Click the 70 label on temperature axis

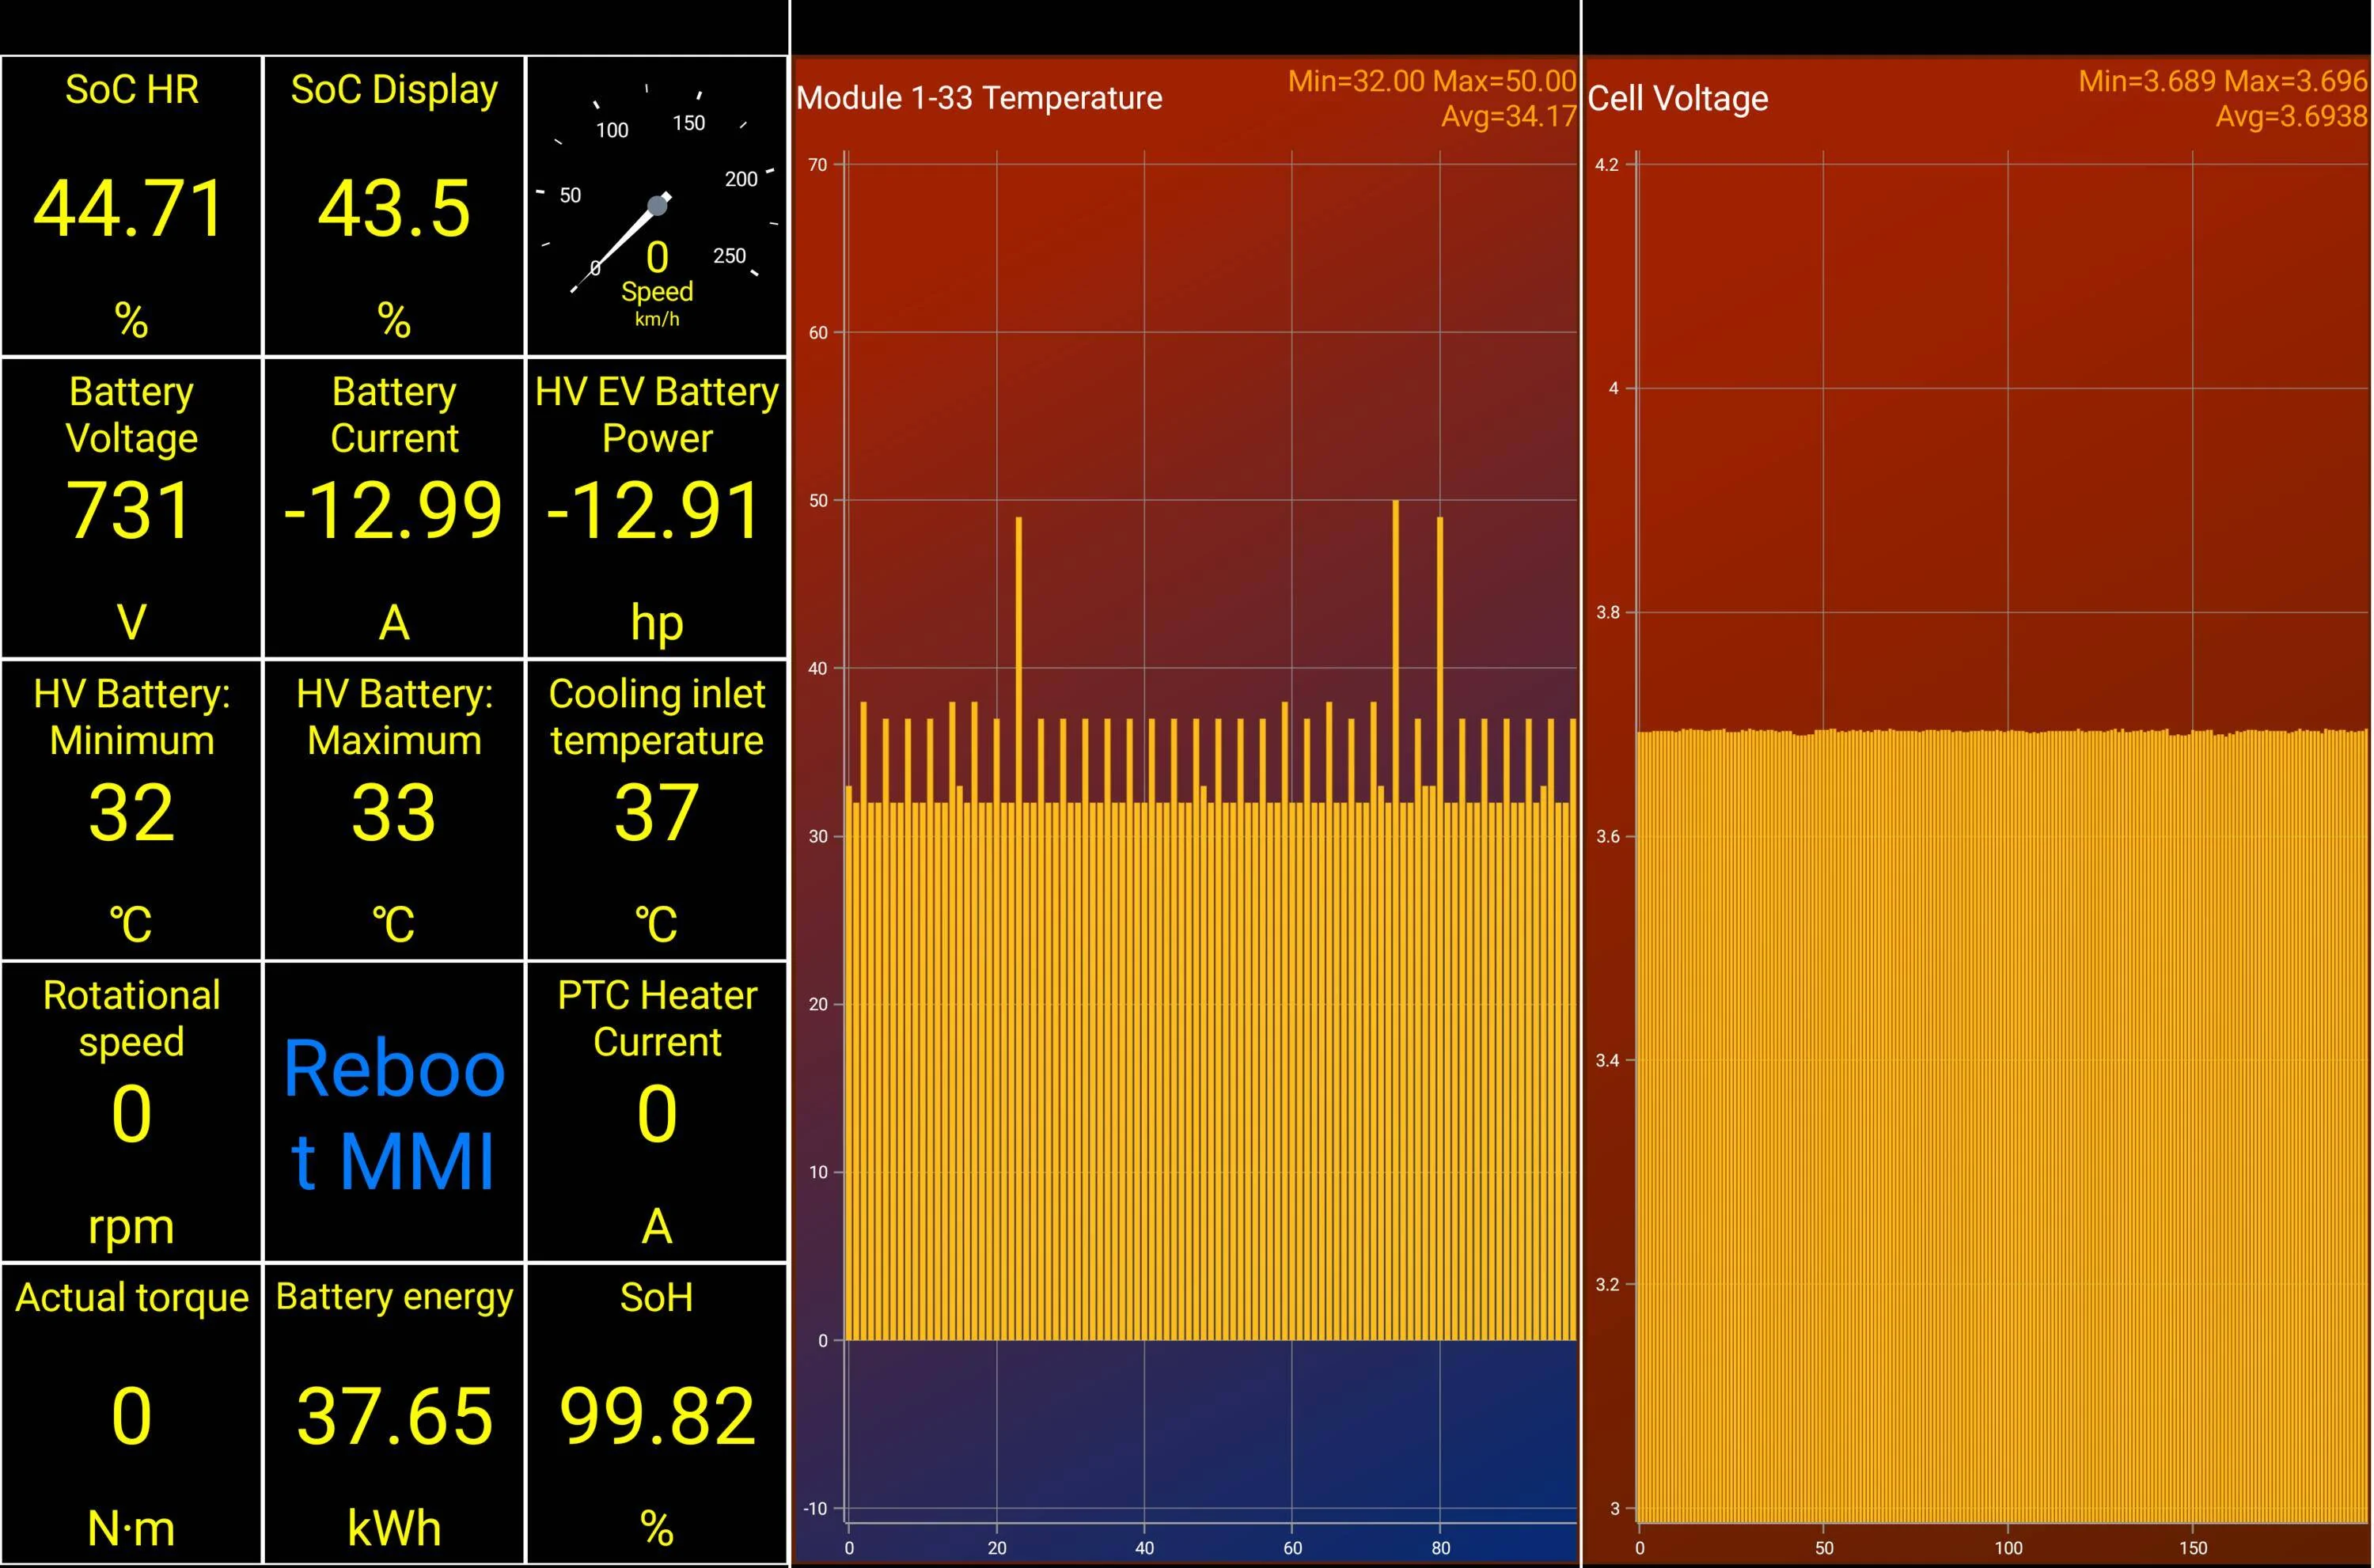coord(818,164)
